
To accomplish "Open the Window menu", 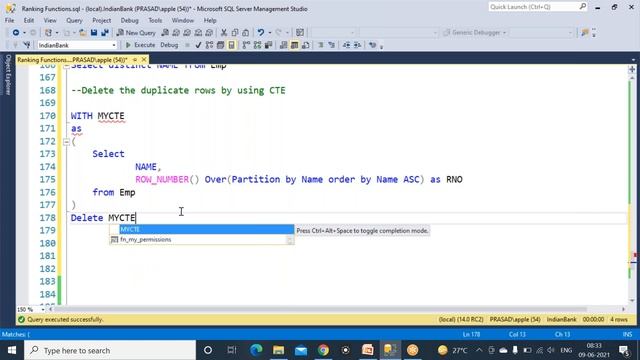I will point(182,20).
